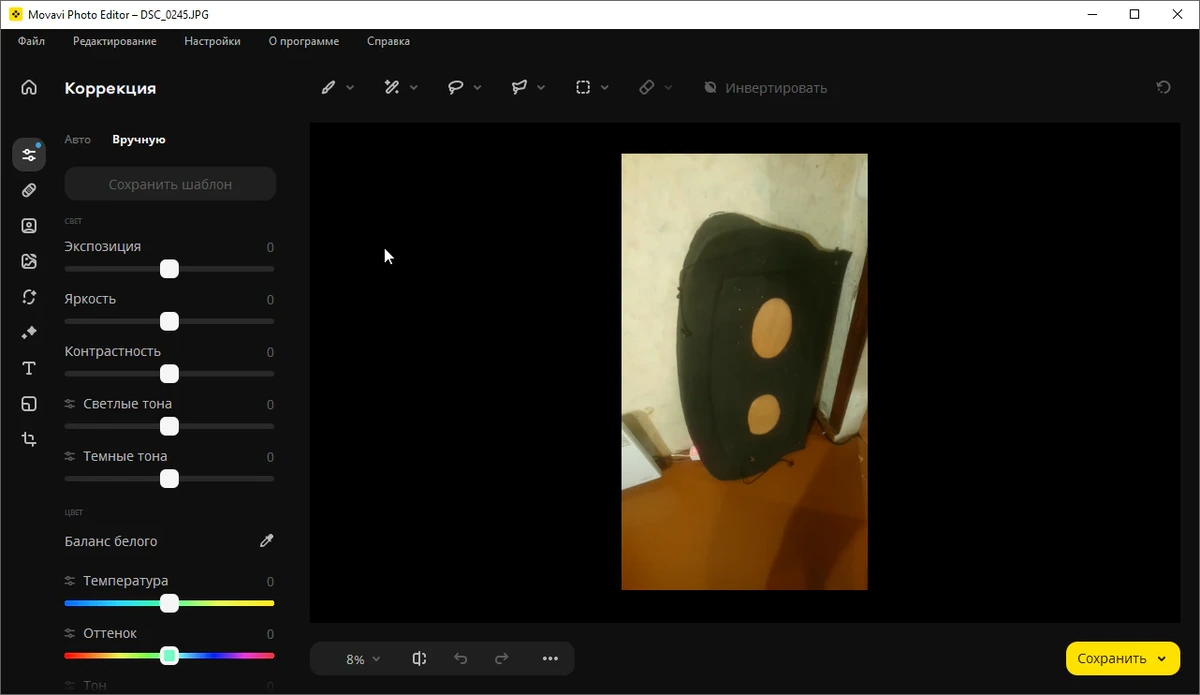Click the Экспозиция value field showing 0
Viewport: 1200px width, 695px height.
(x=269, y=247)
